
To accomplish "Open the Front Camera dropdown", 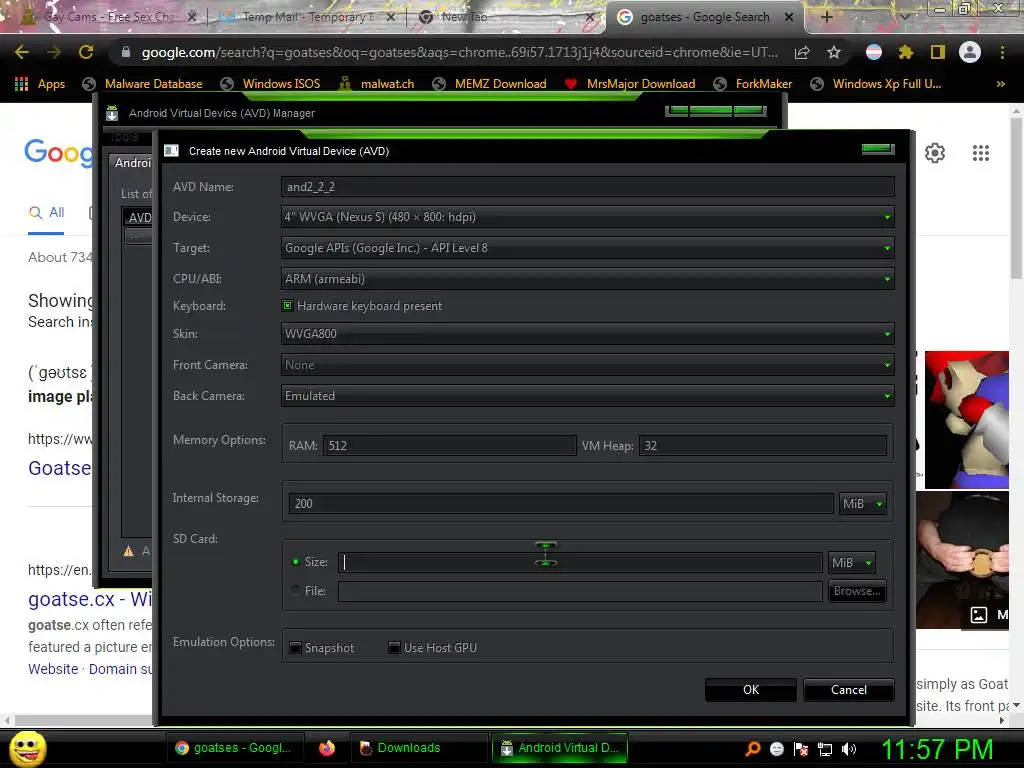I will [587, 365].
